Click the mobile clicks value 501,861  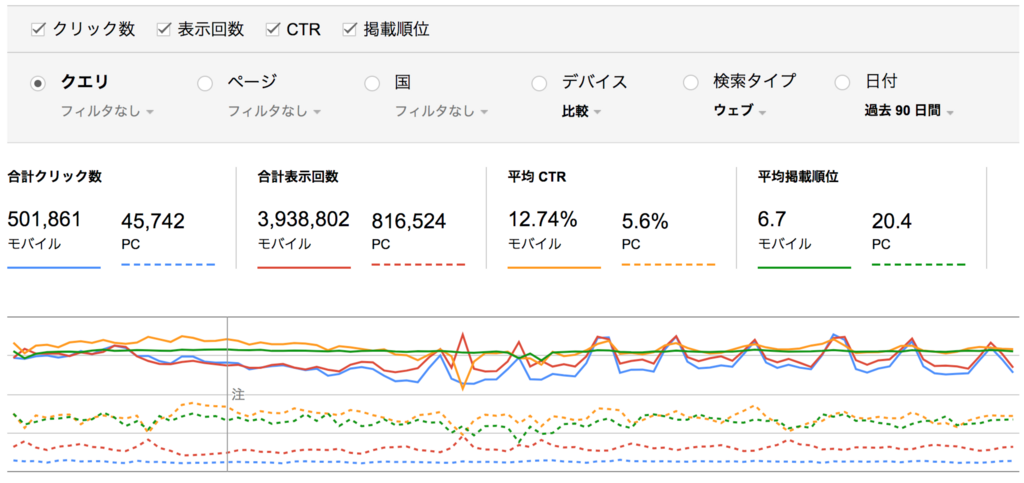click(x=44, y=220)
